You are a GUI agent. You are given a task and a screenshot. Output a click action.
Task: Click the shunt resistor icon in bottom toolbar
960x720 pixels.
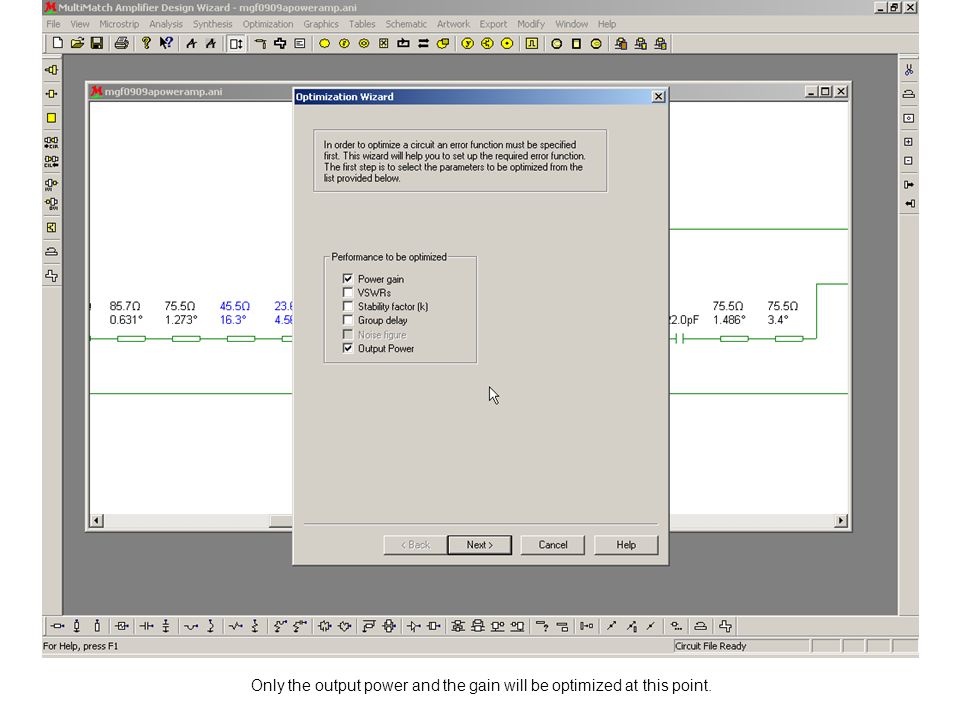[255, 626]
